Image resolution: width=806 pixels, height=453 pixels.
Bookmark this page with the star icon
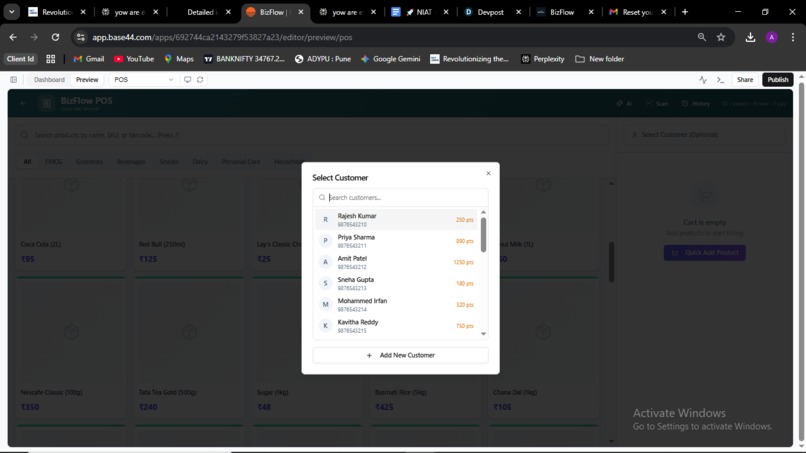tap(721, 37)
